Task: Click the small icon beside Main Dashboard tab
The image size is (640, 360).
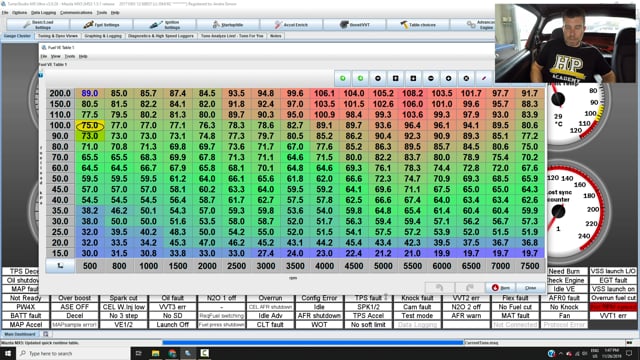Action: point(46,334)
